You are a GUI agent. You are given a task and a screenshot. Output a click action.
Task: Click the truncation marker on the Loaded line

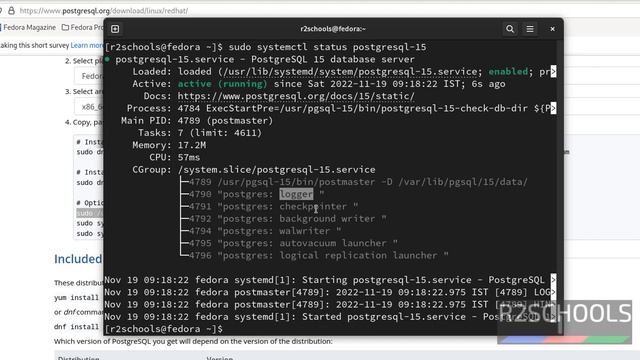553,71
